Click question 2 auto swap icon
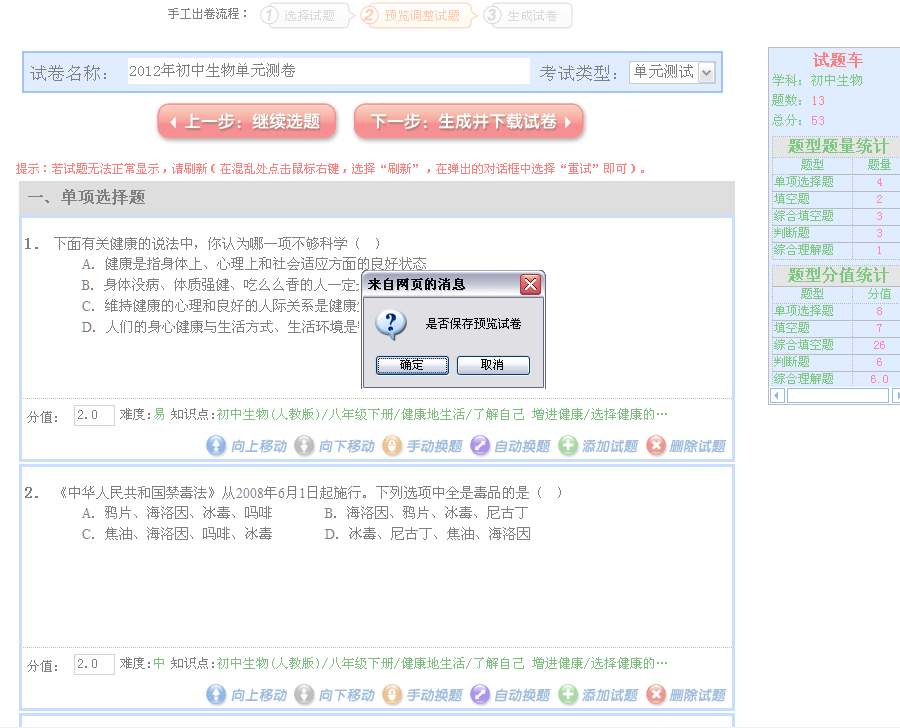This screenshot has height=728, width=900. [x=480, y=695]
